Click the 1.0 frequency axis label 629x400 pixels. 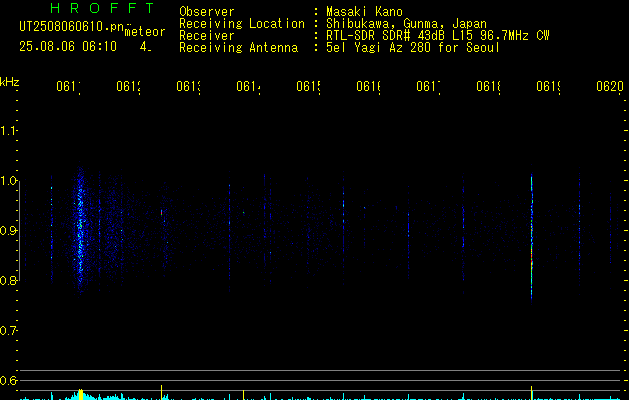tap(8, 181)
